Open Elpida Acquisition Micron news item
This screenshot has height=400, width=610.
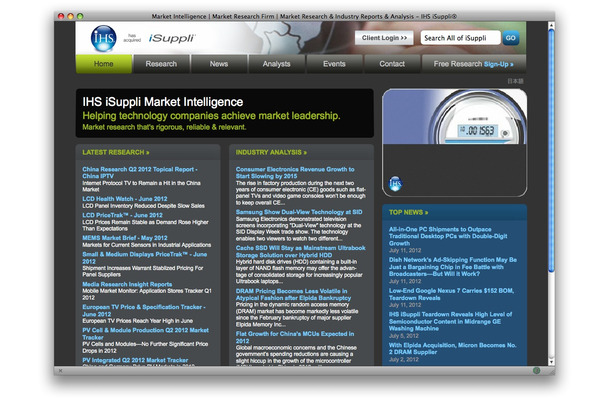(x=452, y=349)
